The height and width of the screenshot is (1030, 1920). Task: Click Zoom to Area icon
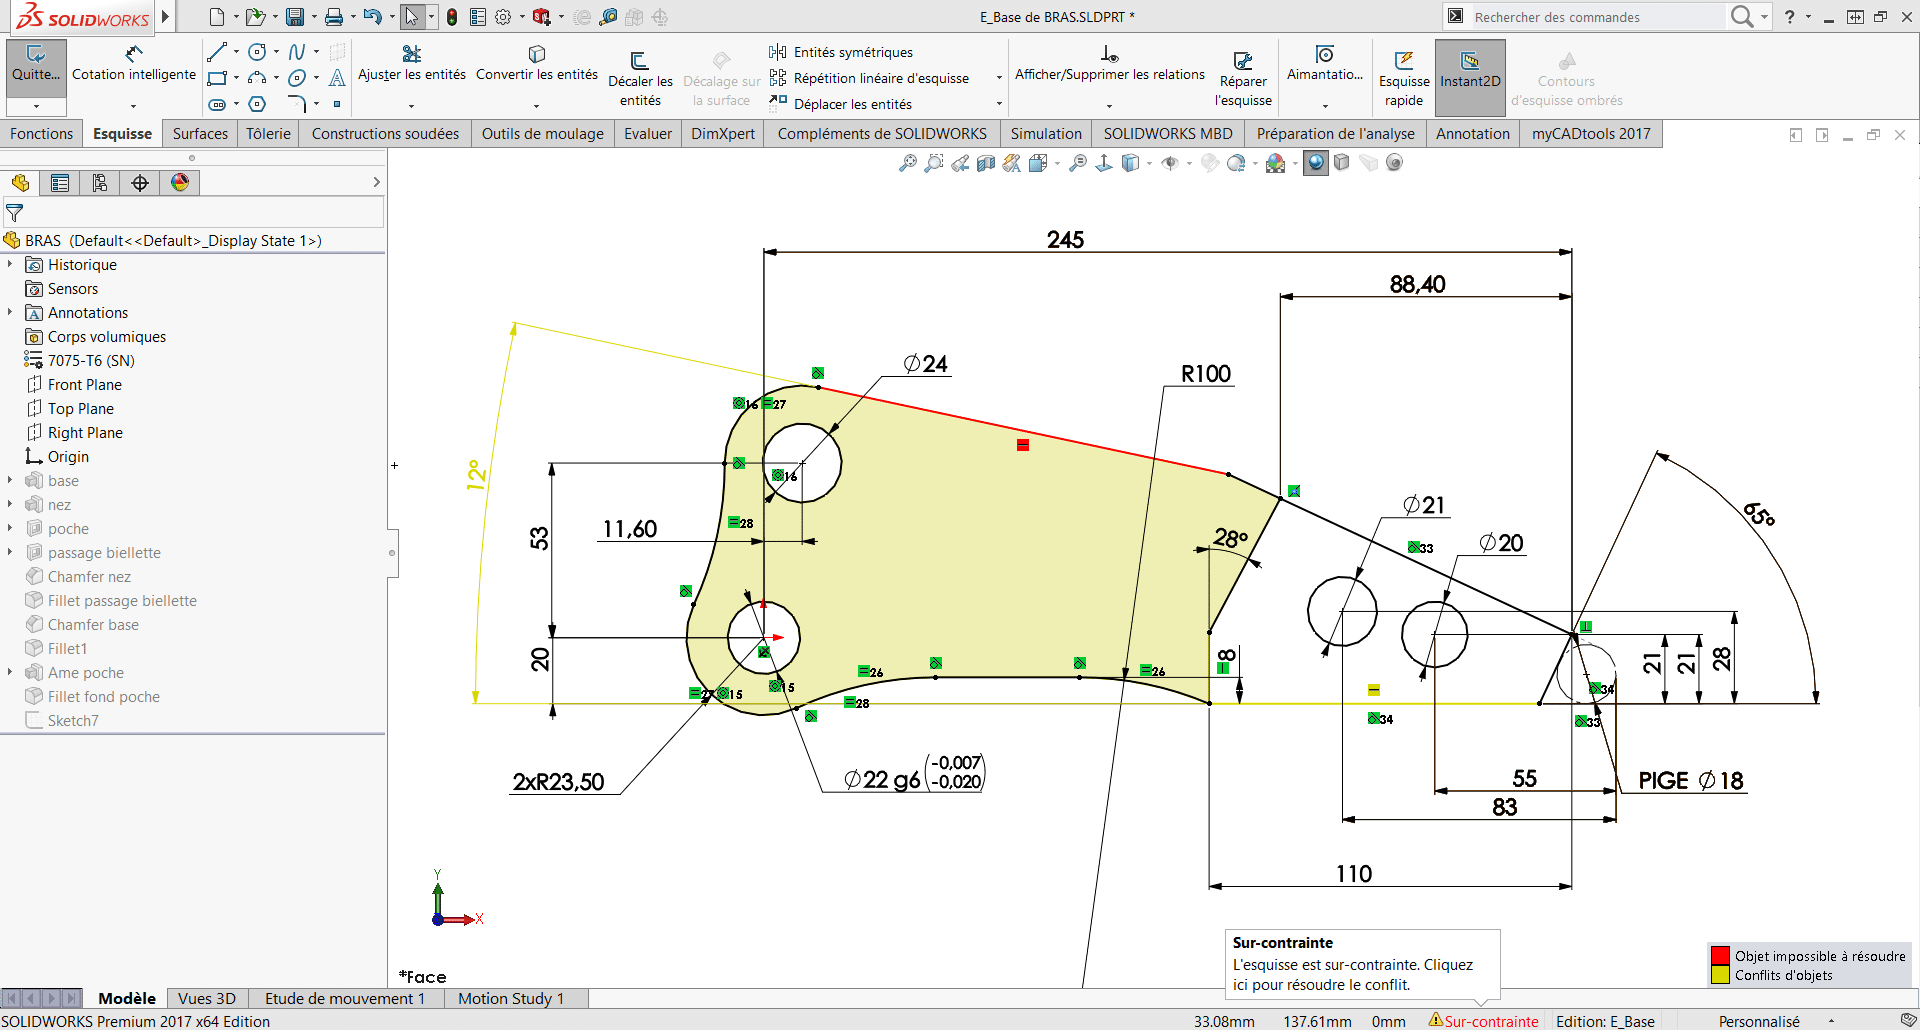click(x=934, y=163)
